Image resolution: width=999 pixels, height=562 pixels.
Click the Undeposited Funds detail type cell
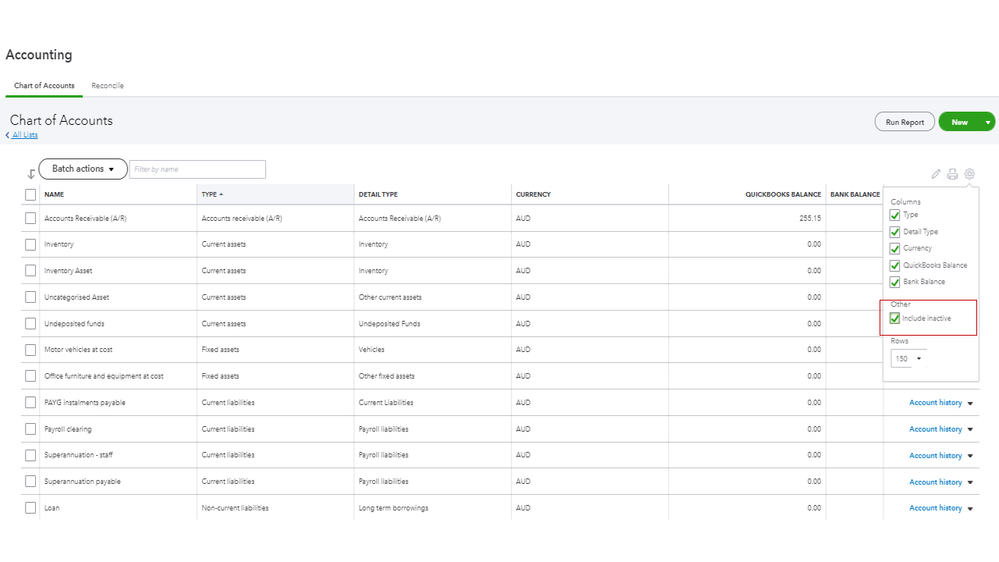(389, 324)
